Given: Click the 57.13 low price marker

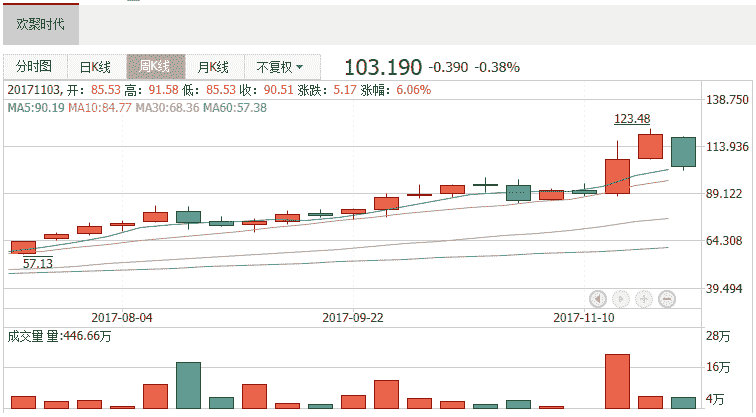Looking at the screenshot, I should 38,263.
